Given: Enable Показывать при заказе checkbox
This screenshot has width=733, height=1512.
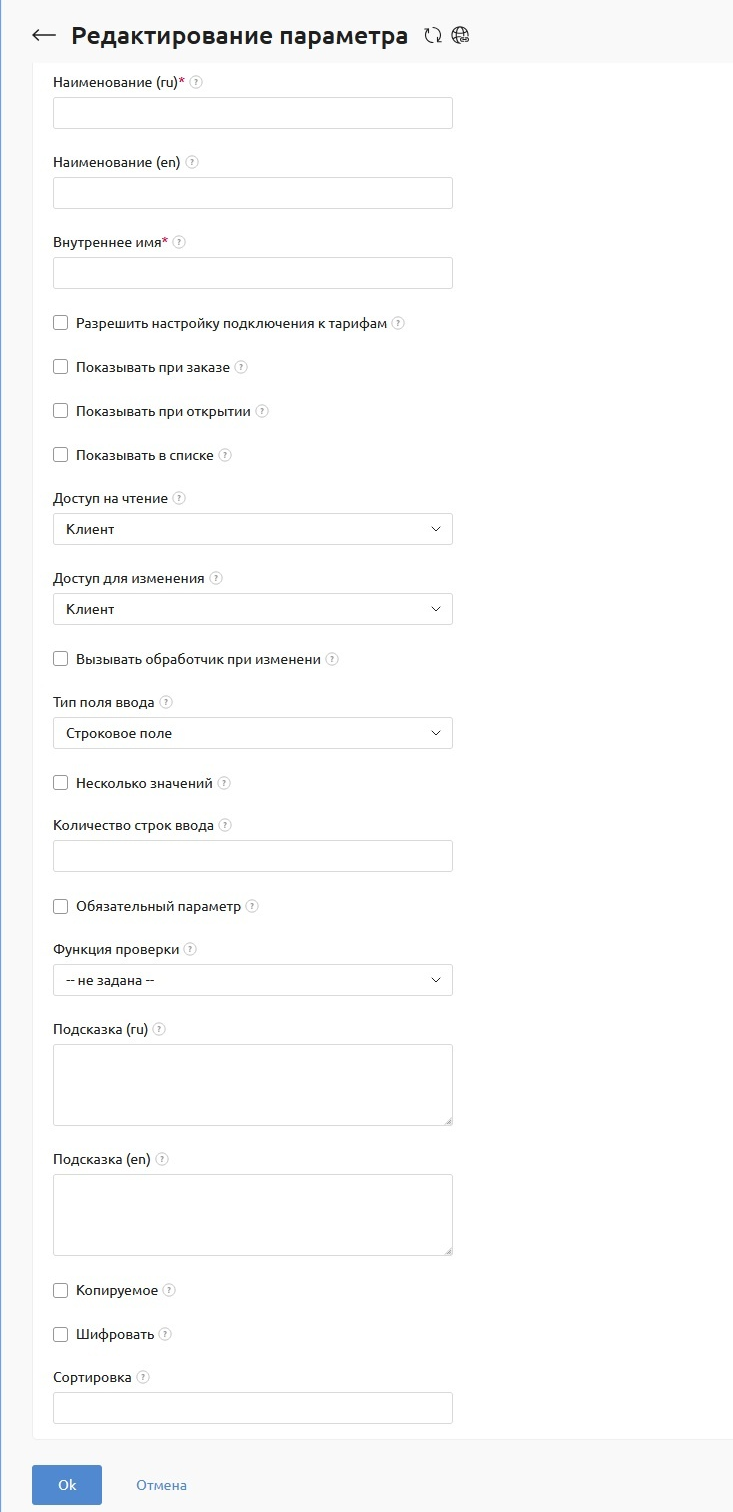Looking at the screenshot, I should (60, 366).
